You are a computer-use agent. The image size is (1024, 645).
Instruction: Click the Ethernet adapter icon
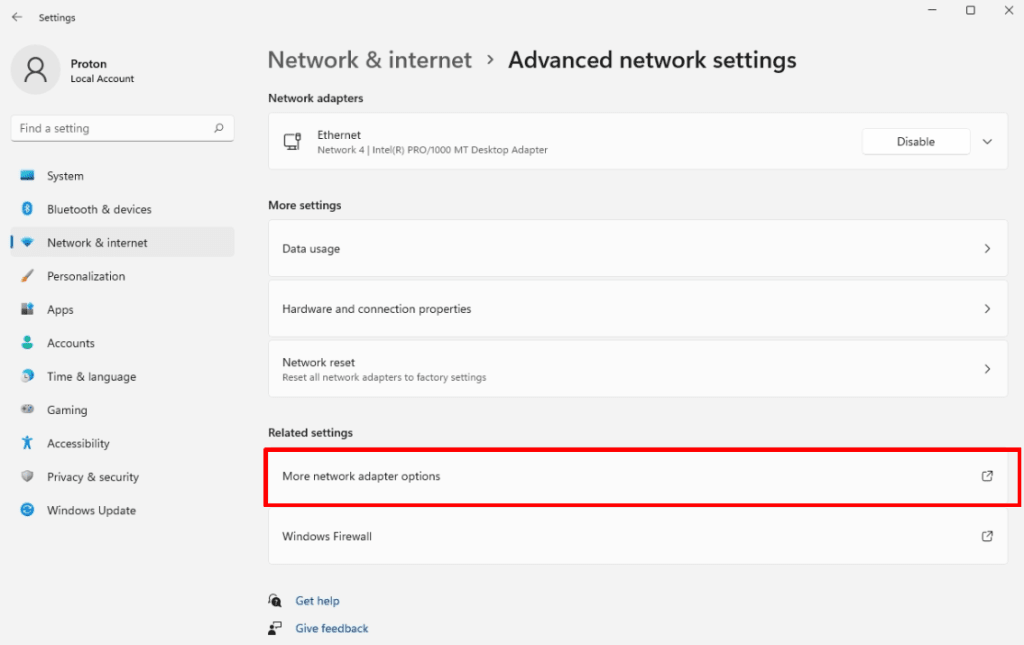tap(292, 142)
